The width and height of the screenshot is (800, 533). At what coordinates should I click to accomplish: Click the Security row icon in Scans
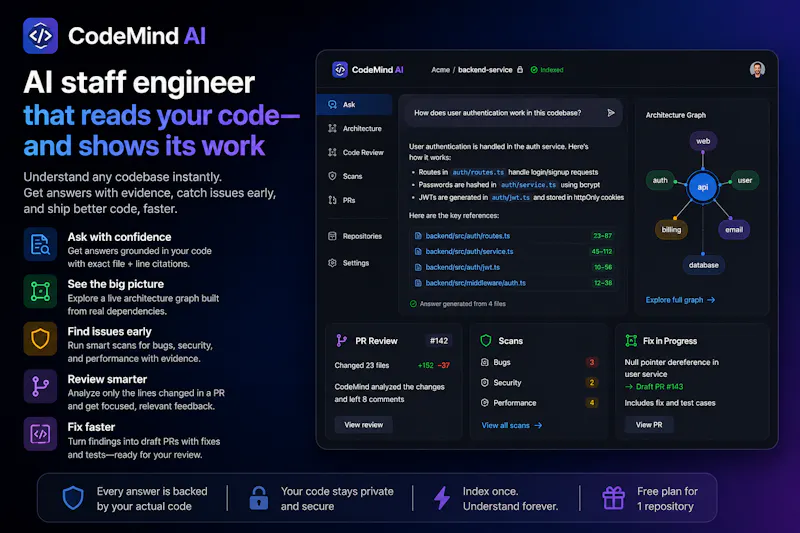[485, 383]
